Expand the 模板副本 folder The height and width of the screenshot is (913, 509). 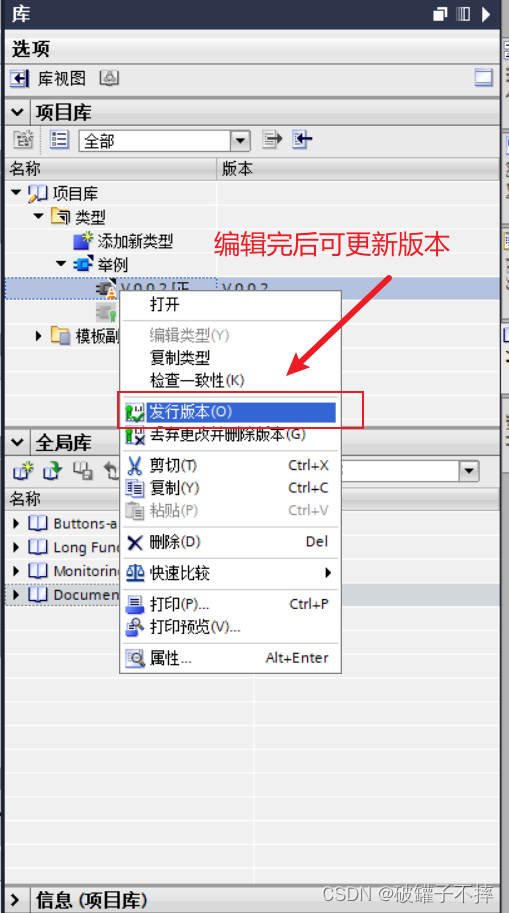[38, 336]
